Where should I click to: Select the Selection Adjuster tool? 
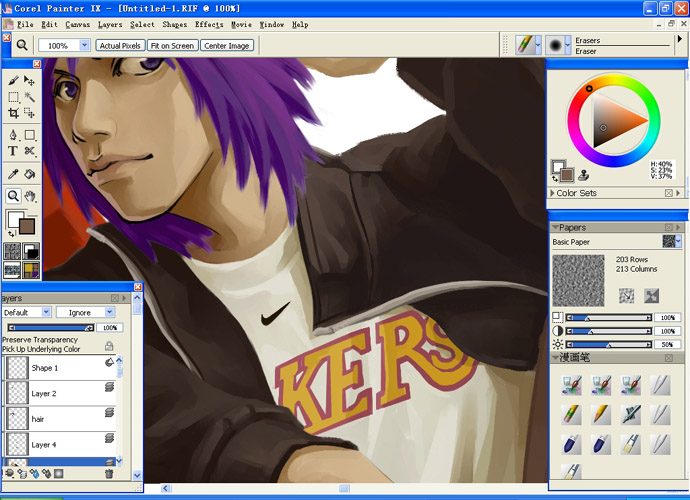coord(29,113)
